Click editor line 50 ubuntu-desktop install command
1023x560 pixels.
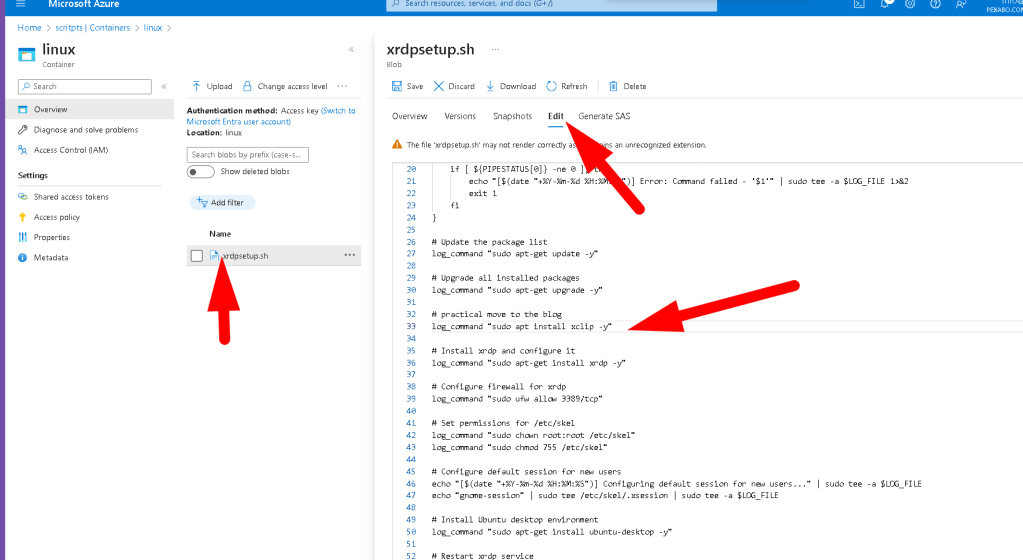tap(551, 532)
